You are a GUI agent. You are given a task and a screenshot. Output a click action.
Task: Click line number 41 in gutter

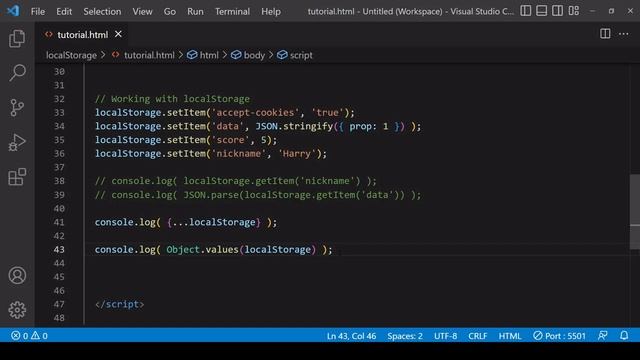tap(59, 222)
